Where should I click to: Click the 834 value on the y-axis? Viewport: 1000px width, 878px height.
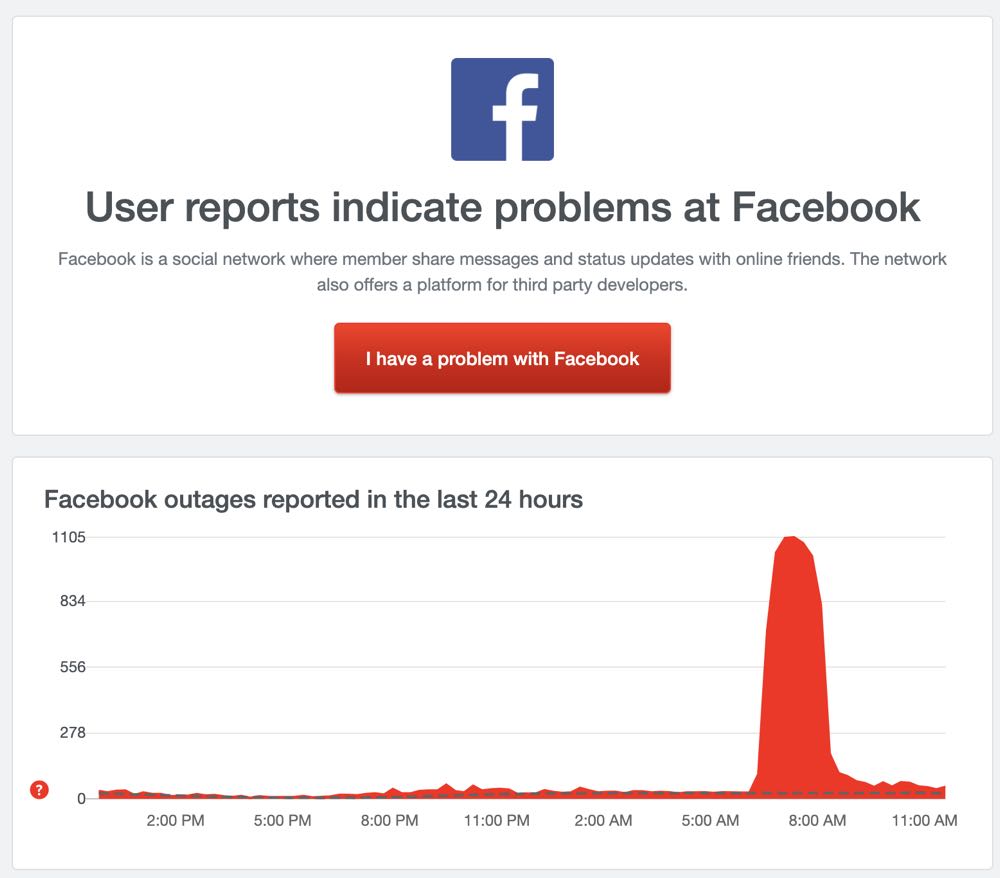click(73, 601)
